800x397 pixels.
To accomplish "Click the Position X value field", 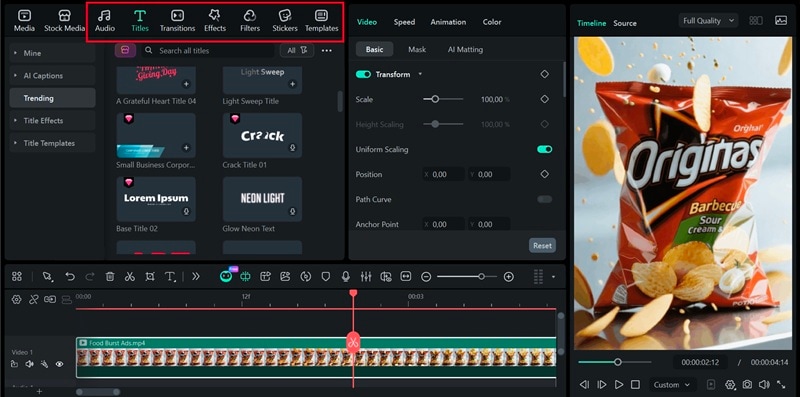I will click(x=444, y=175).
